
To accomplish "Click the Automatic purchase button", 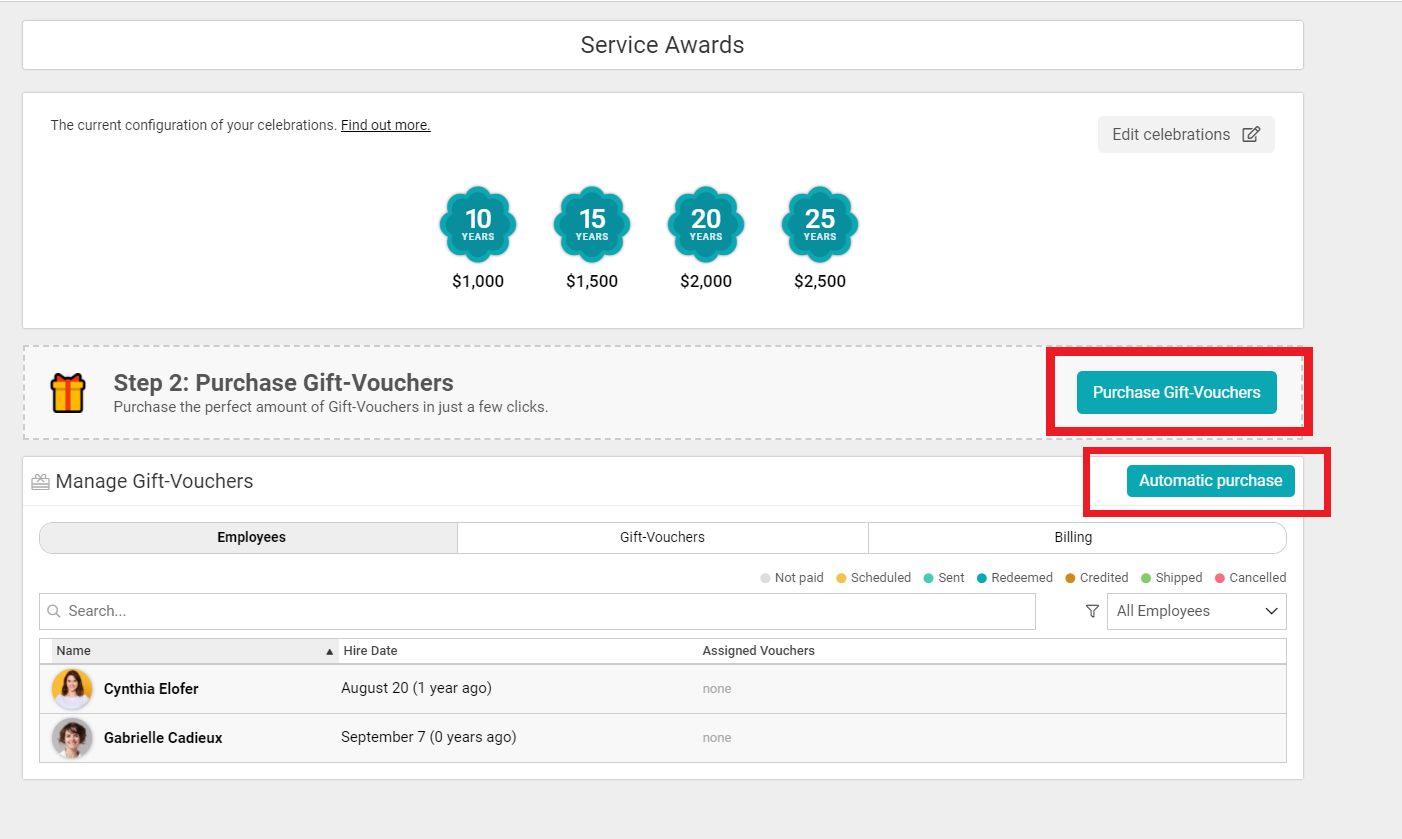I will [1210, 481].
